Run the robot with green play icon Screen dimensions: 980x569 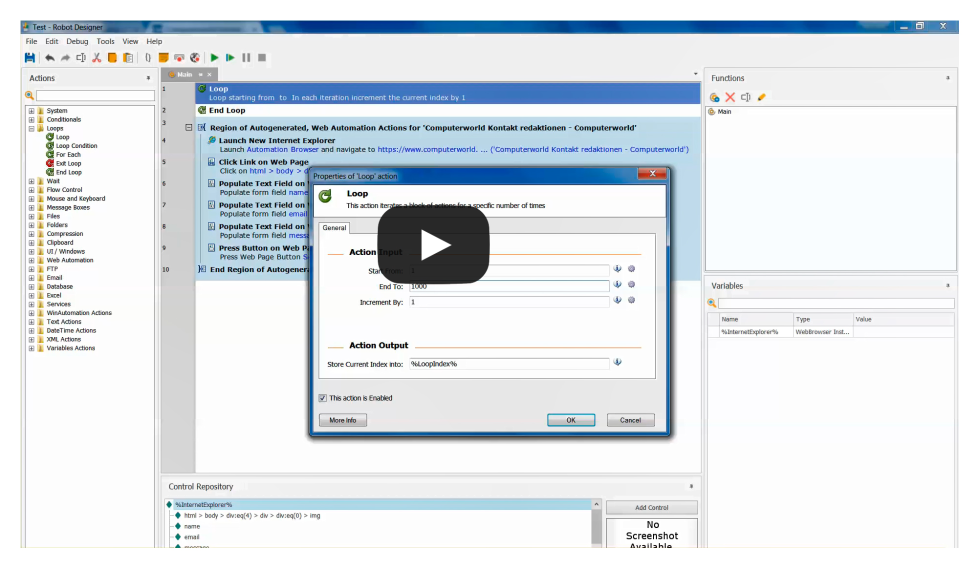pos(214,58)
